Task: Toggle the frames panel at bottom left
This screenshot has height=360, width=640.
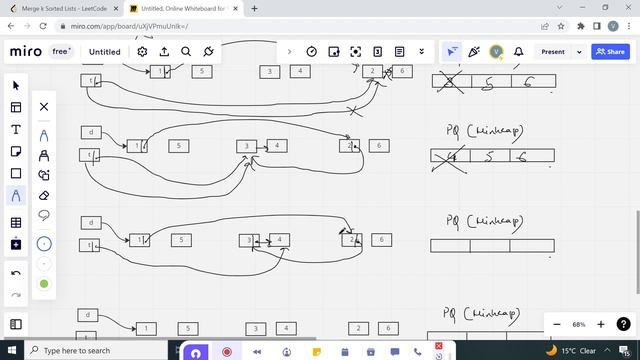Action: [16, 324]
